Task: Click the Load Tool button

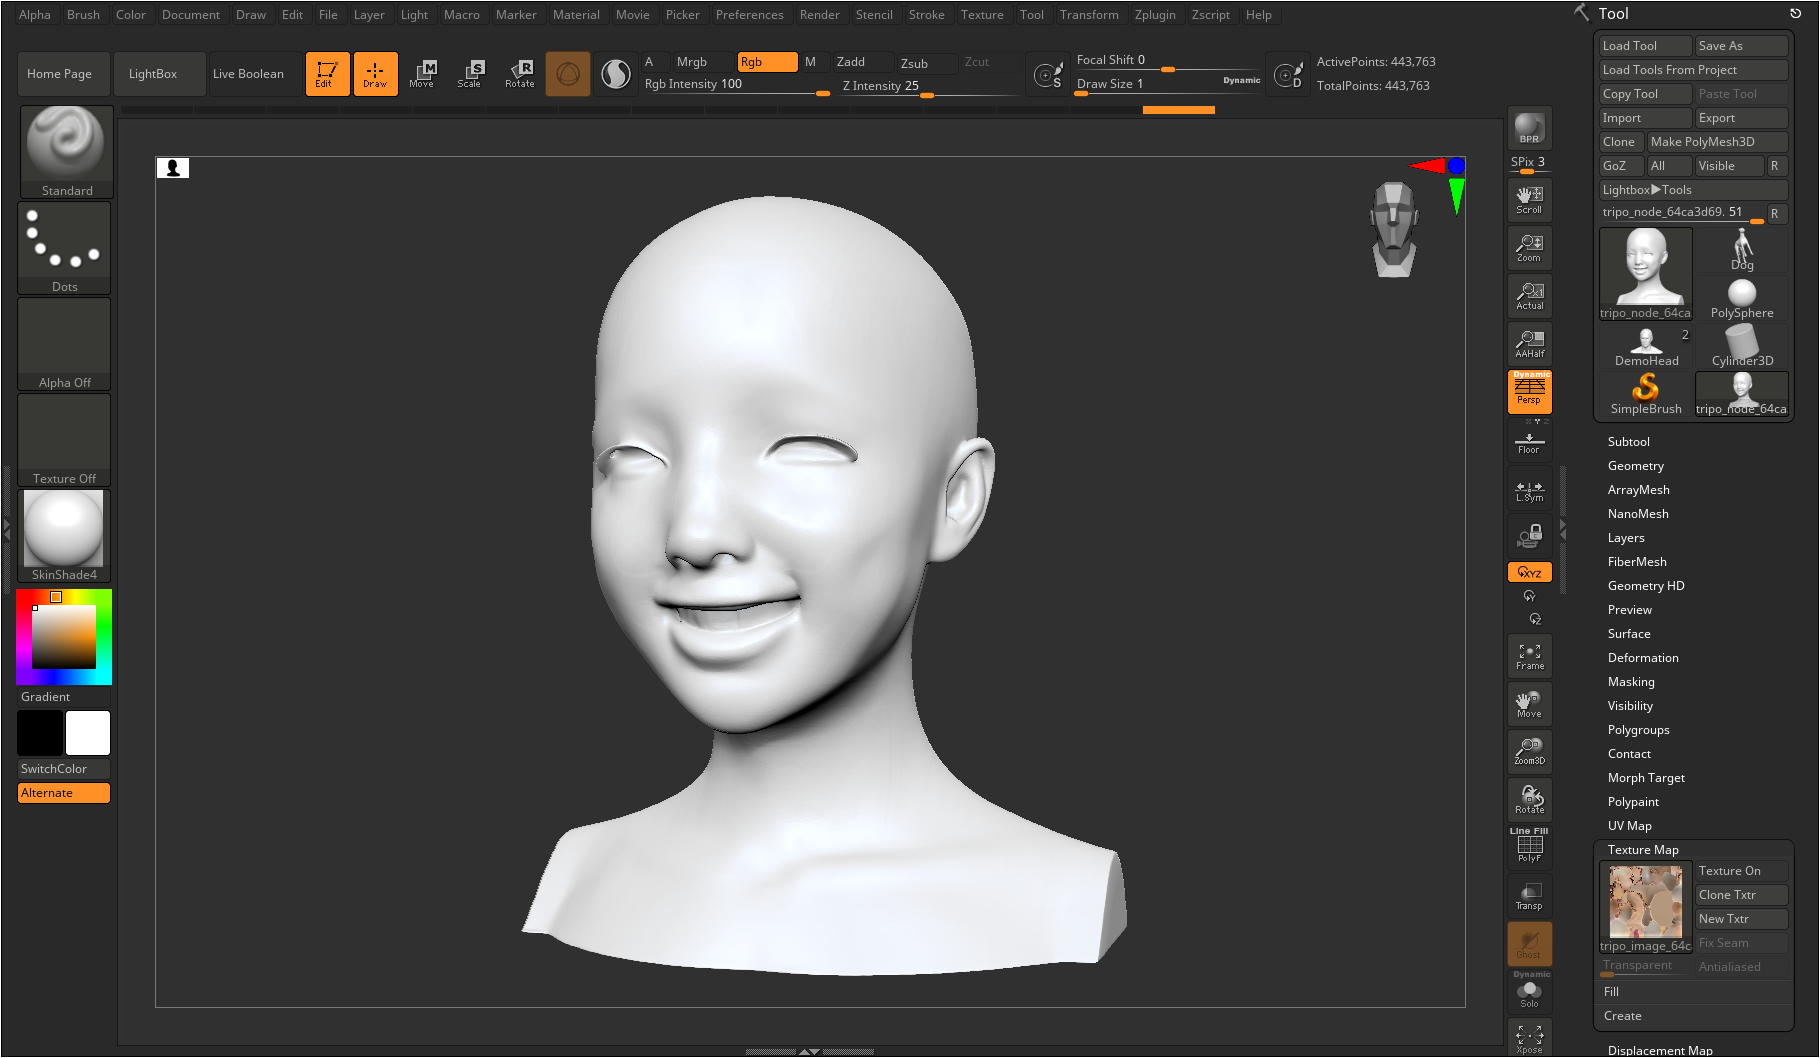Action: tap(1644, 46)
